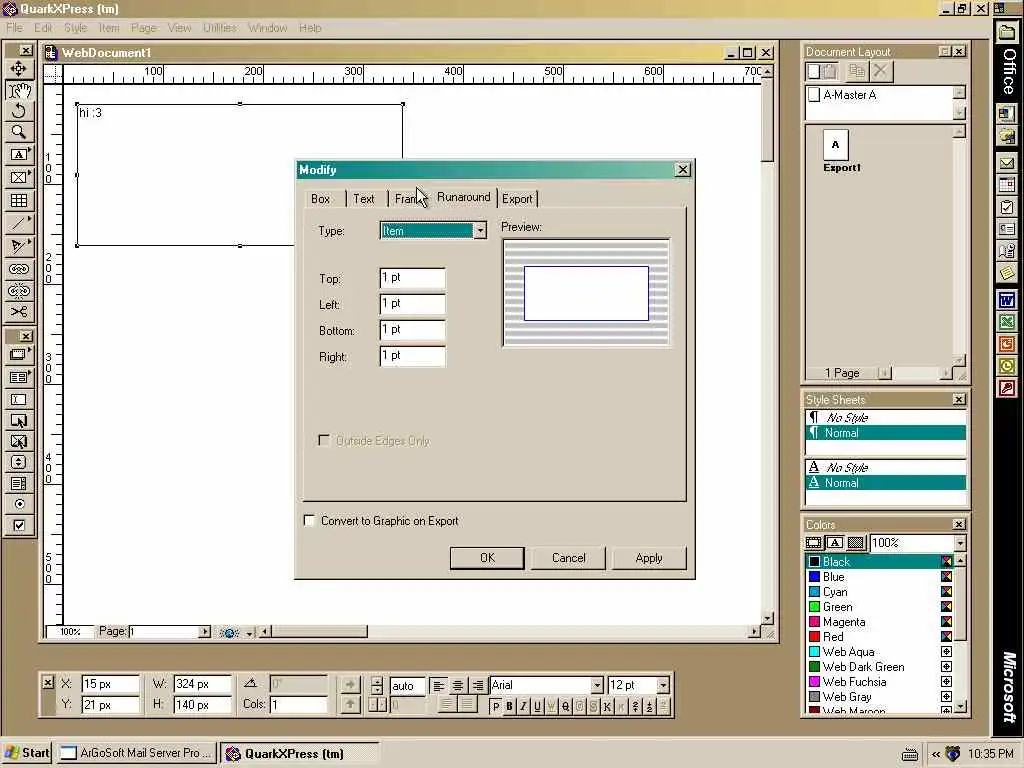
Task: Select the Line tool
Action: (19, 223)
